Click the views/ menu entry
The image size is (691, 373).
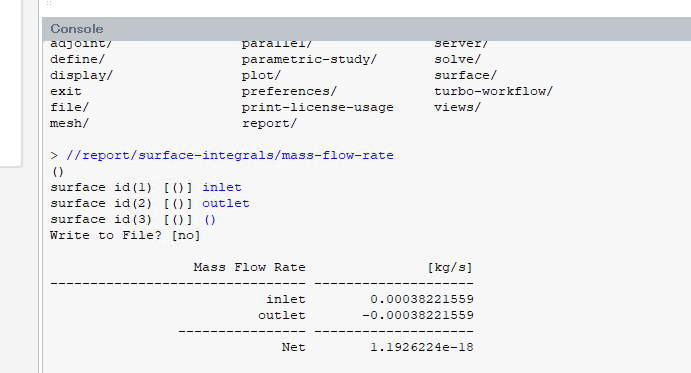pyautogui.click(x=457, y=107)
